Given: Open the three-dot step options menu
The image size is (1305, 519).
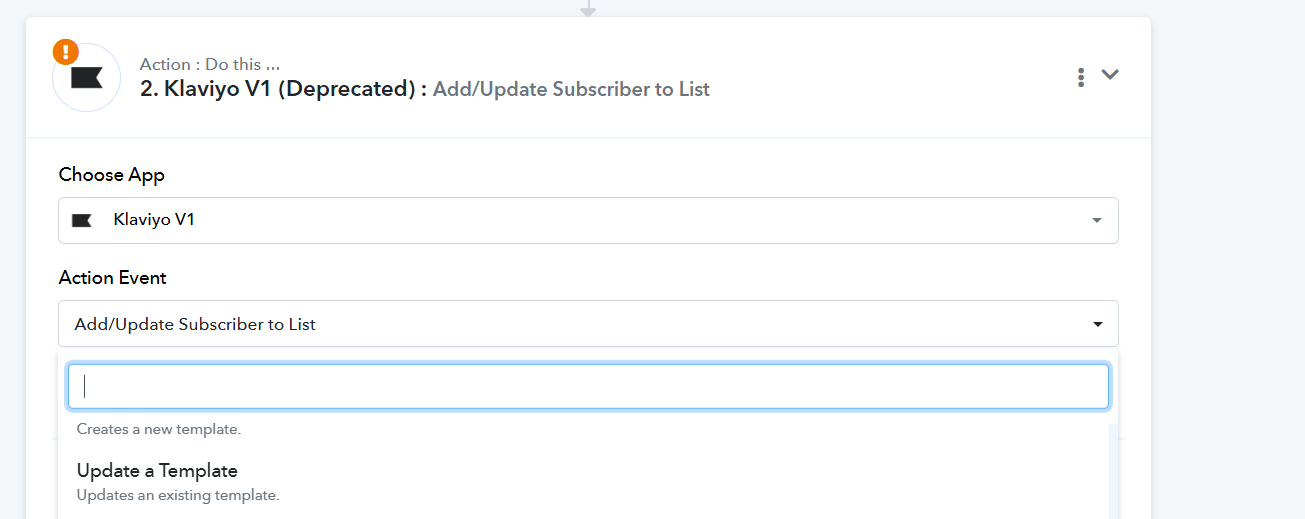Looking at the screenshot, I should pos(1081,77).
